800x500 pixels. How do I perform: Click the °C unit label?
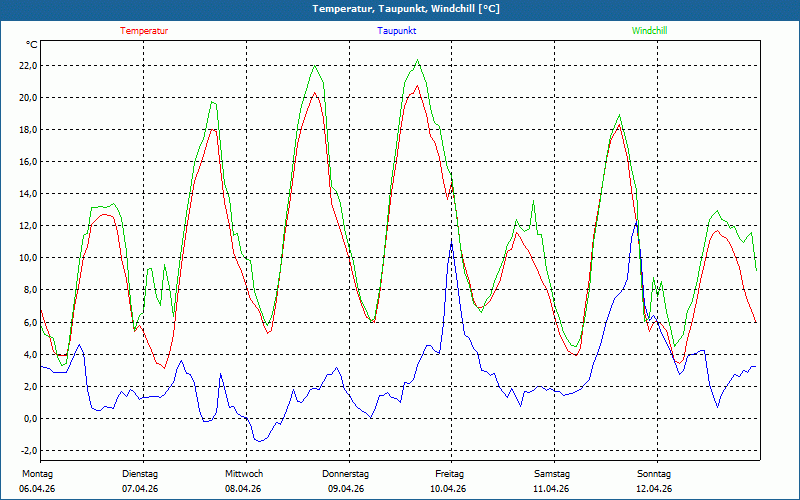click(32, 45)
